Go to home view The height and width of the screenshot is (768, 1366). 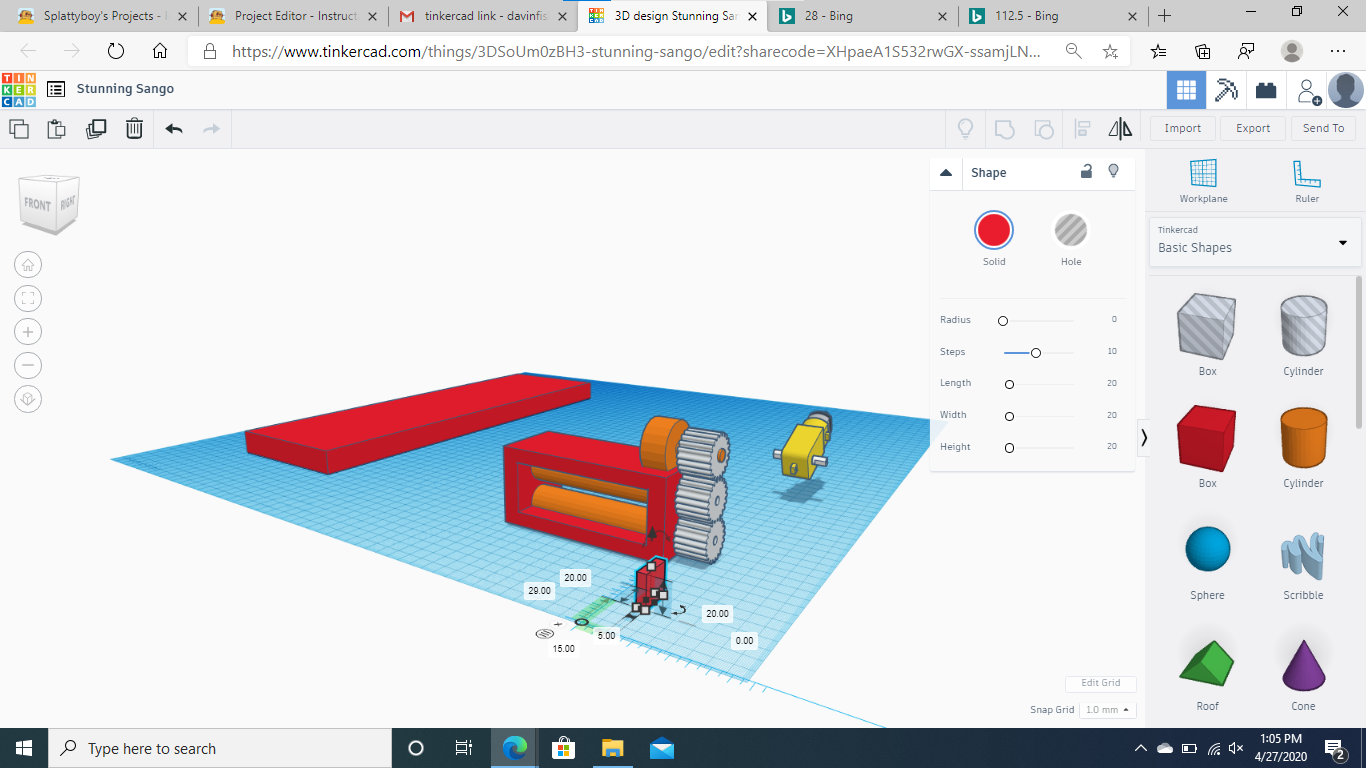click(28, 265)
